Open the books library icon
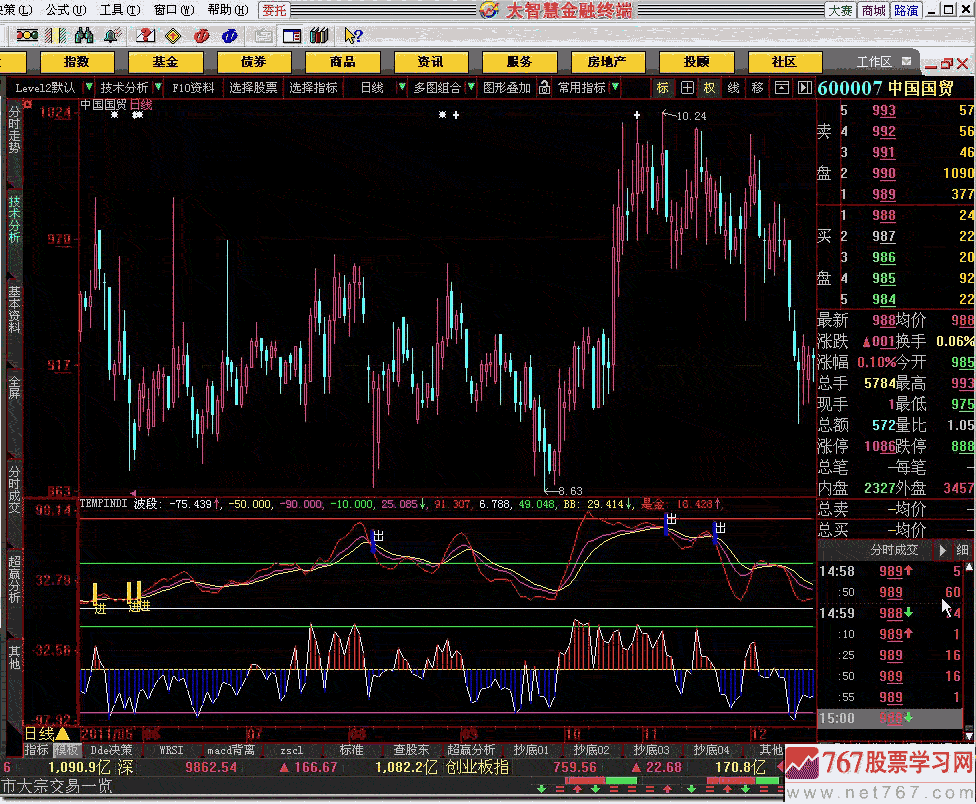The height and width of the screenshot is (804, 976). tap(319, 35)
